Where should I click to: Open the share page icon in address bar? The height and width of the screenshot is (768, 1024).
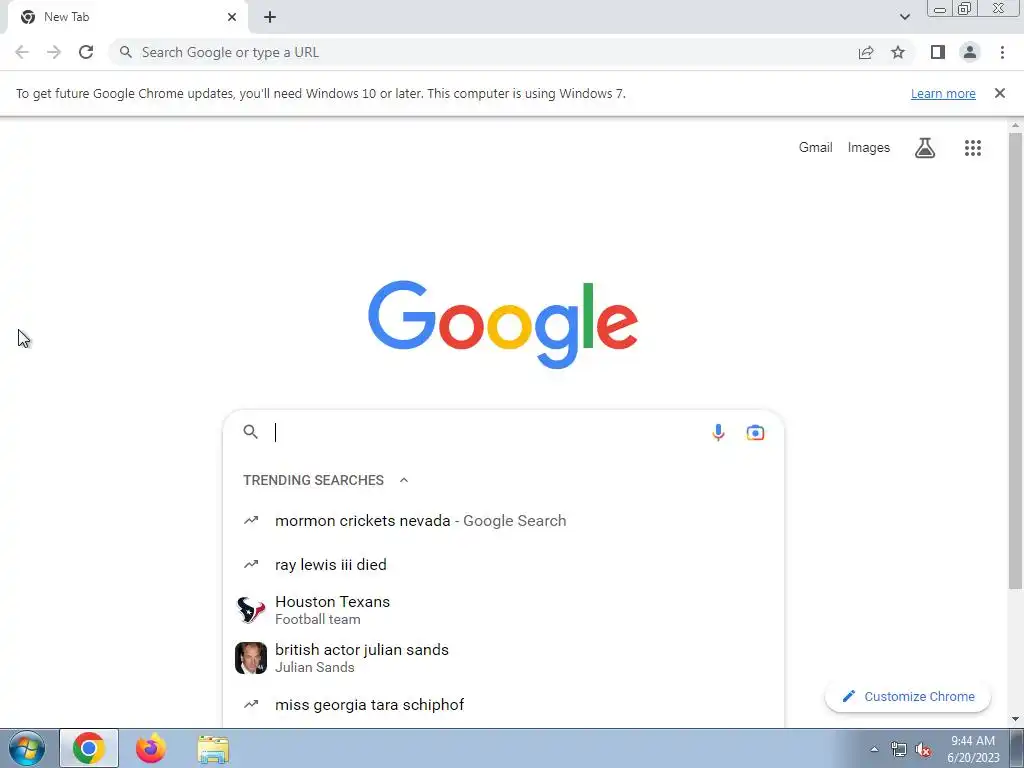click(866, 52)
